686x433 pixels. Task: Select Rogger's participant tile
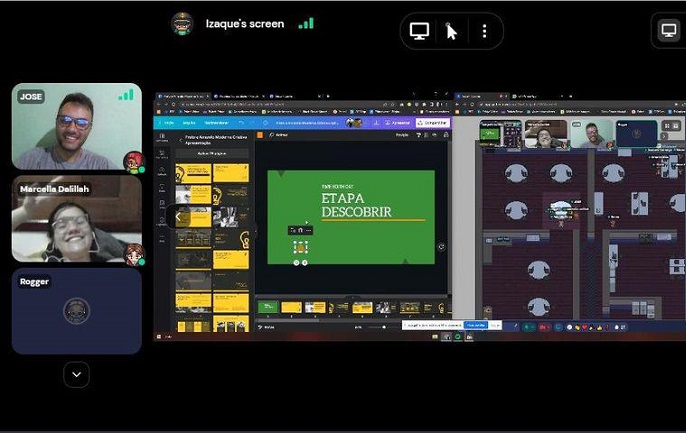(76, 311)
